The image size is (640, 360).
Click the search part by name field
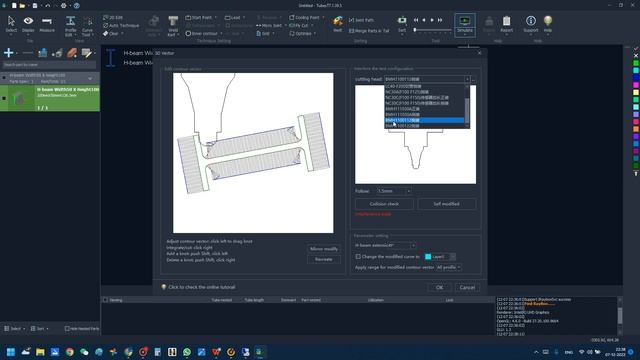49,64
